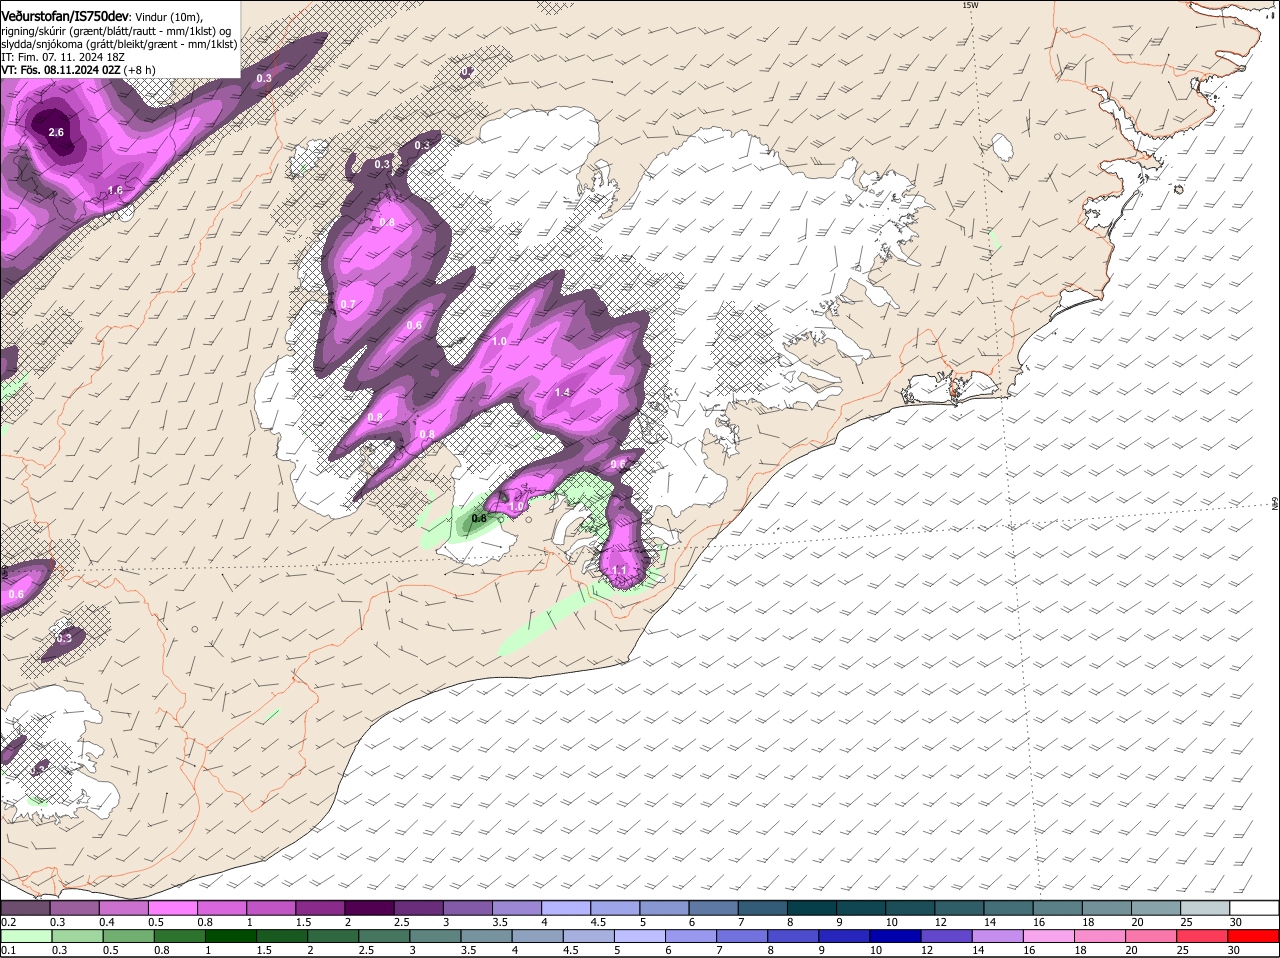Pick the 16 swatch in the lower legend row
Viewport: 1280px width, 958px height.
1049,936
